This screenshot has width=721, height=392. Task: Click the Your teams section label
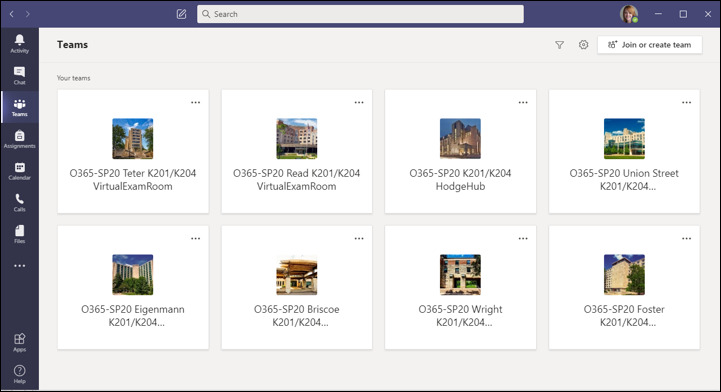point(74,78)
